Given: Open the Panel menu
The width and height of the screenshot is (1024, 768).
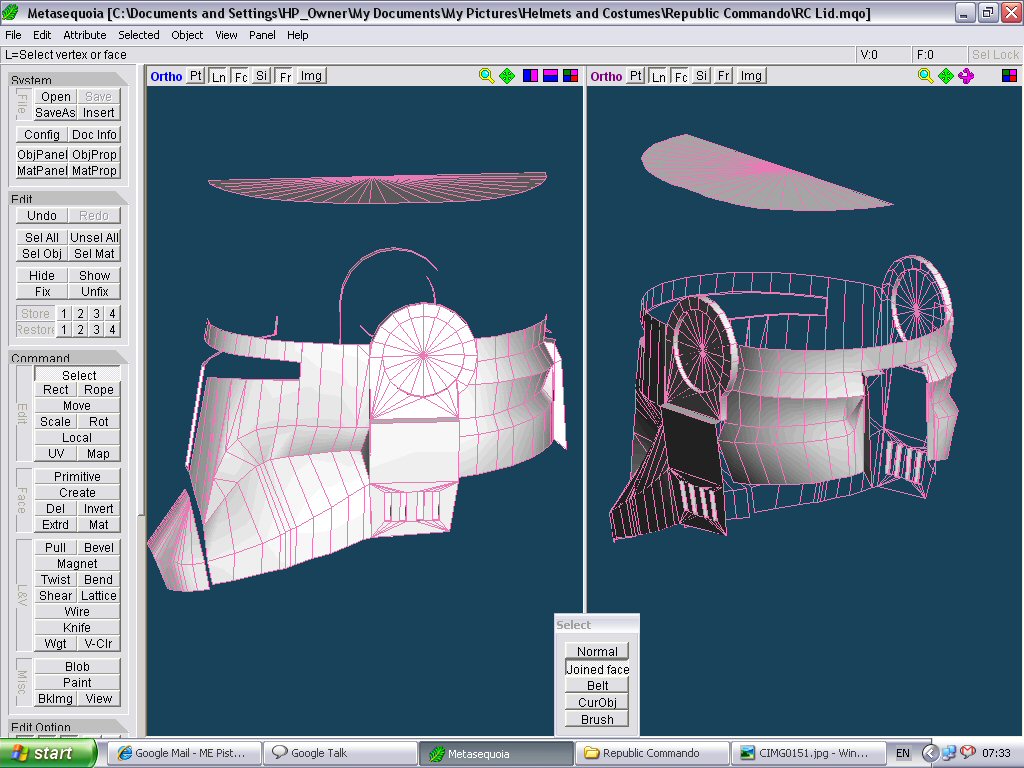Looking at the screenshot, I should point(262,35).
